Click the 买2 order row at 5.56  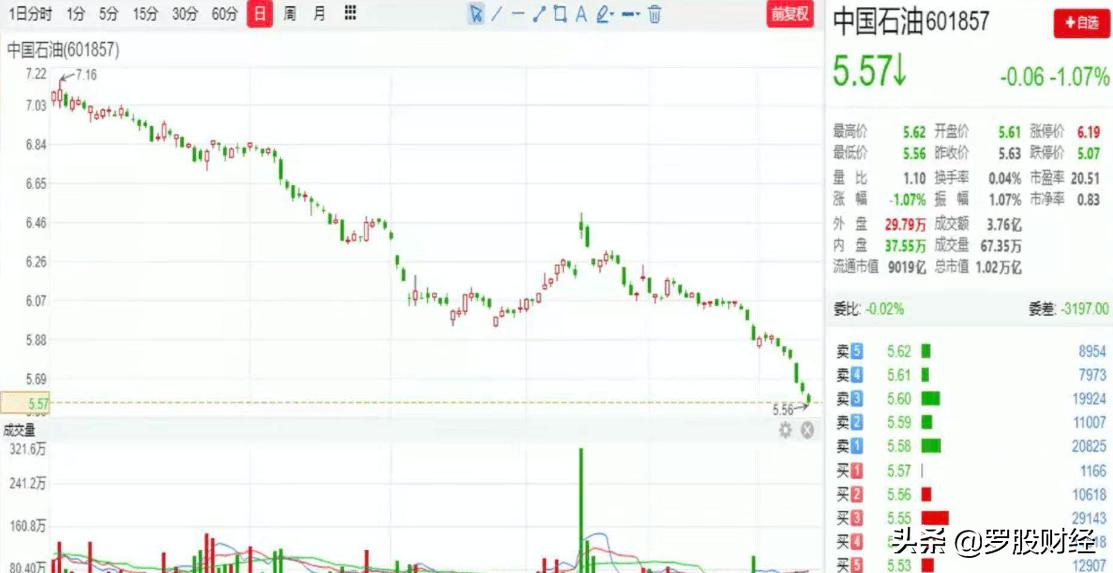[969, 494]
